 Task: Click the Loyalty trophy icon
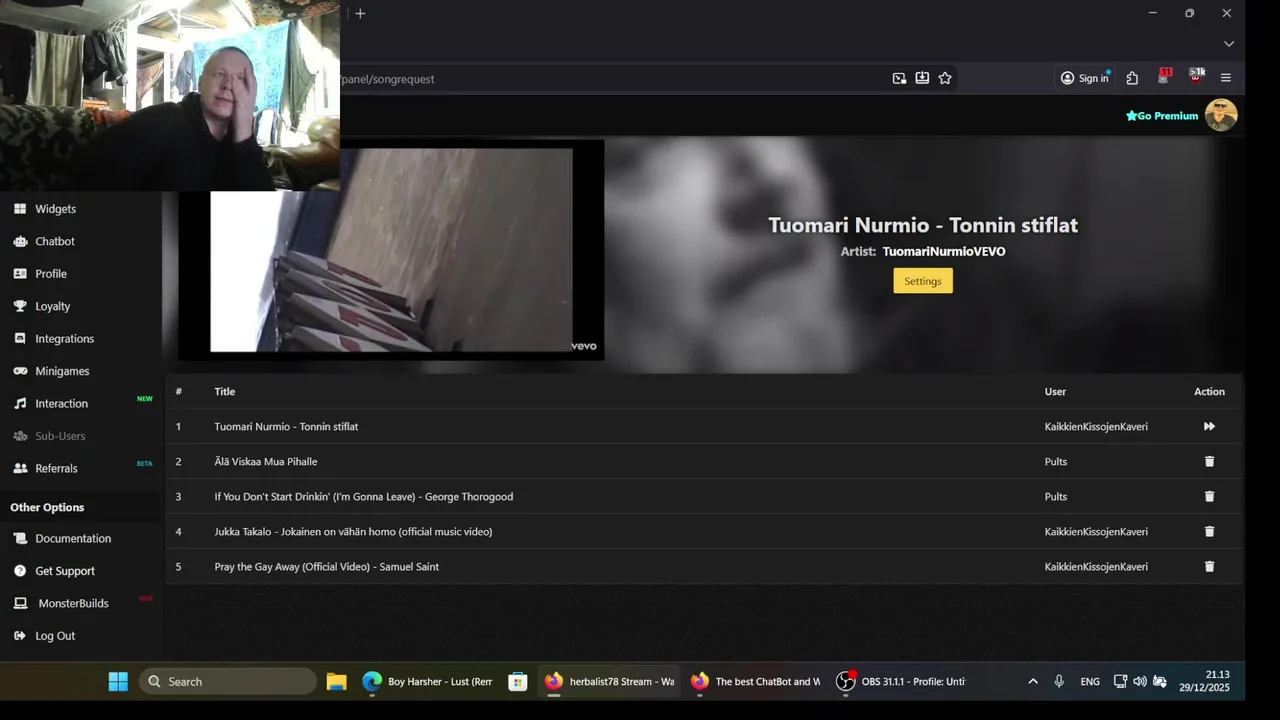click(20, 306)
